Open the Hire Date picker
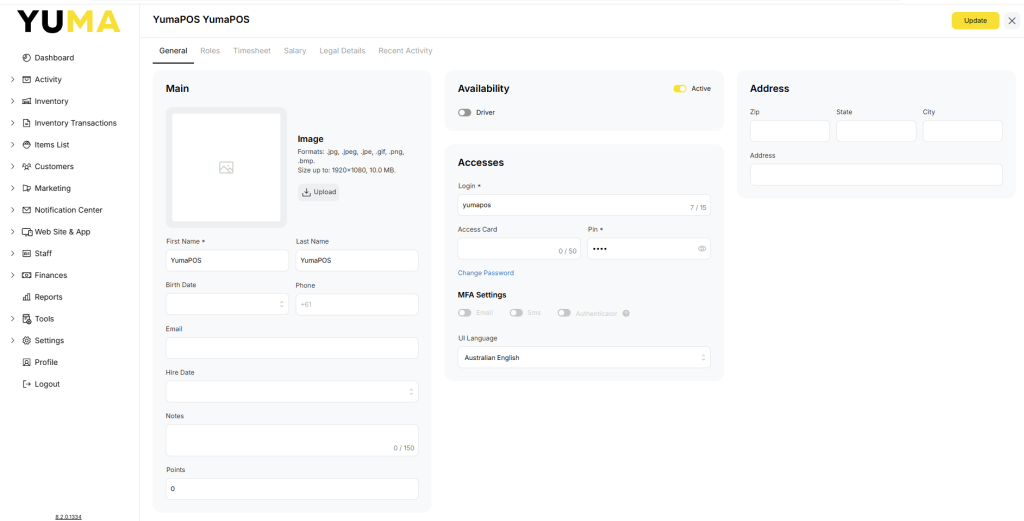Image resolution: width=1024 pixels, height=521 pixels. point(292,392)
